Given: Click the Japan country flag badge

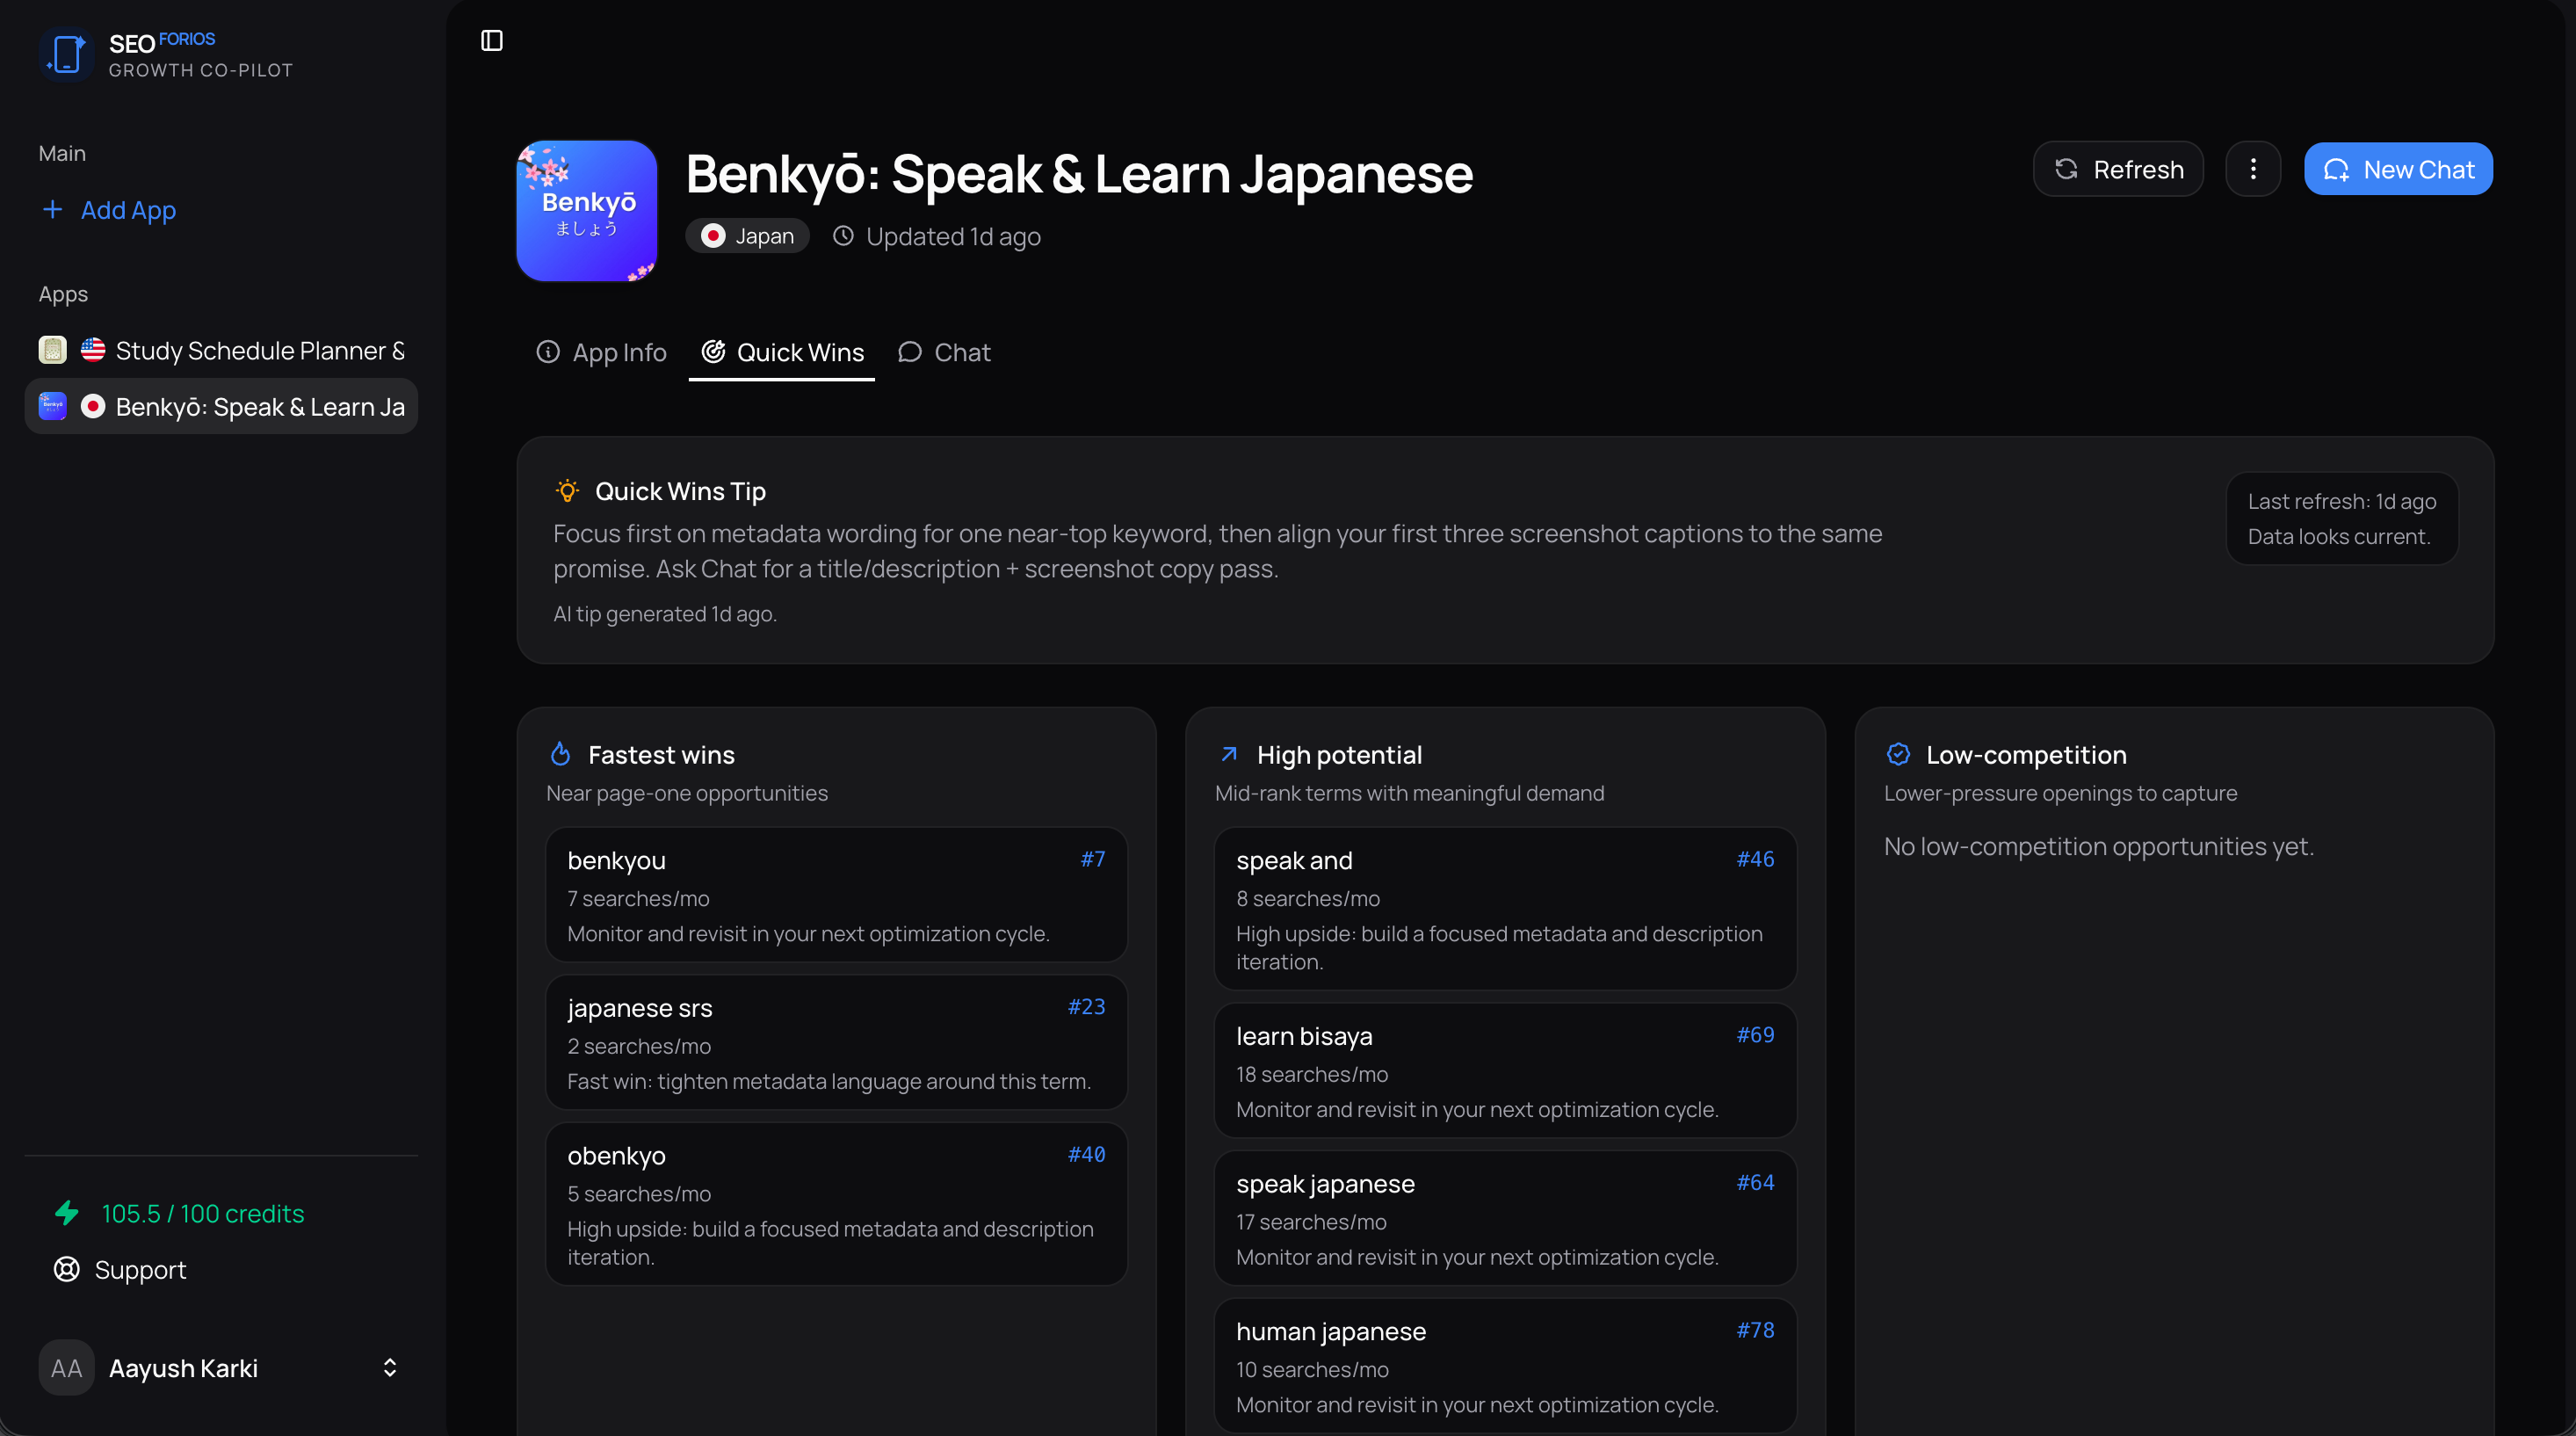Looking at the screenshot, I should 747,236.
